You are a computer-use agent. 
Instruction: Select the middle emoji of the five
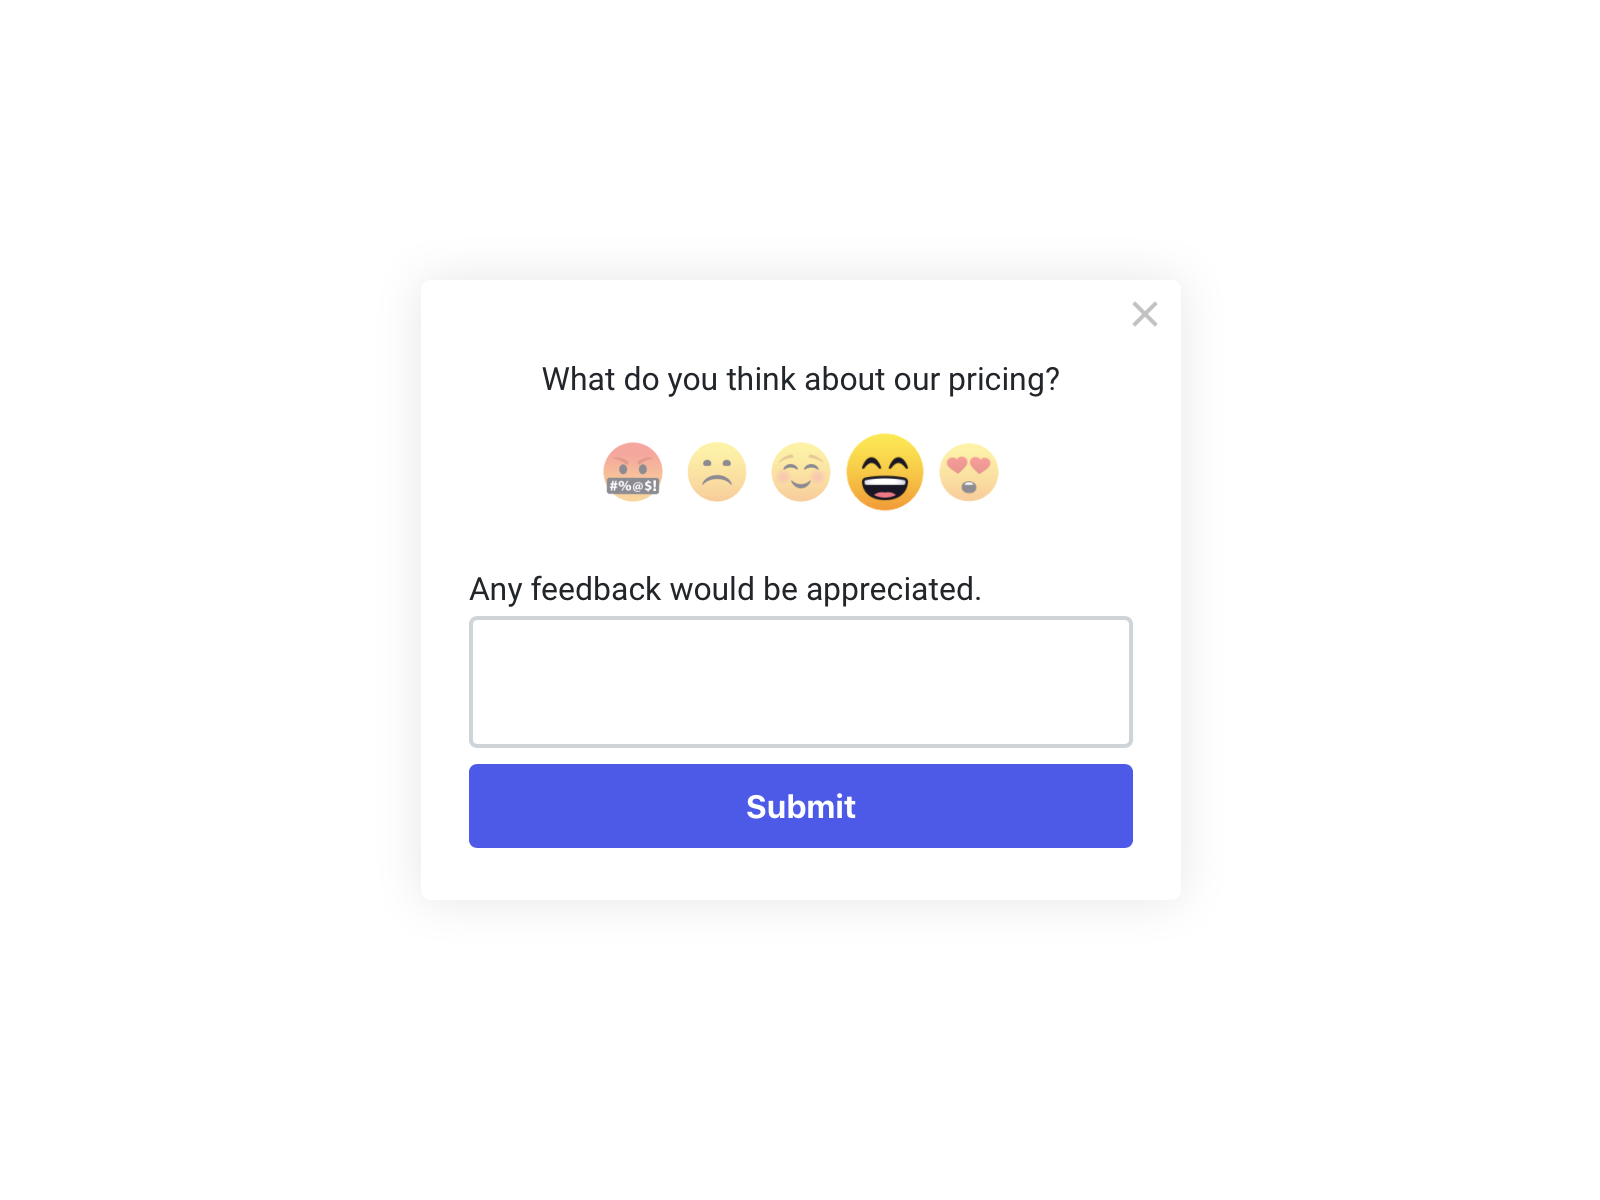801,472
